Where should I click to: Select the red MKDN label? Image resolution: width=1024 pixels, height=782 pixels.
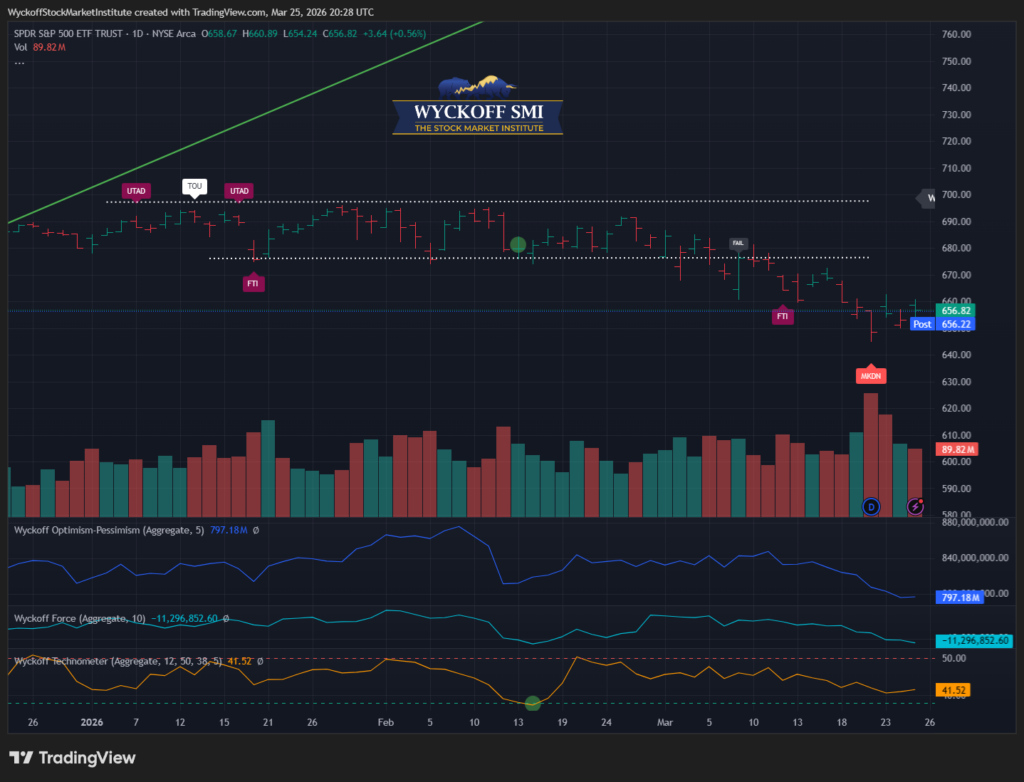click(871, 376)
